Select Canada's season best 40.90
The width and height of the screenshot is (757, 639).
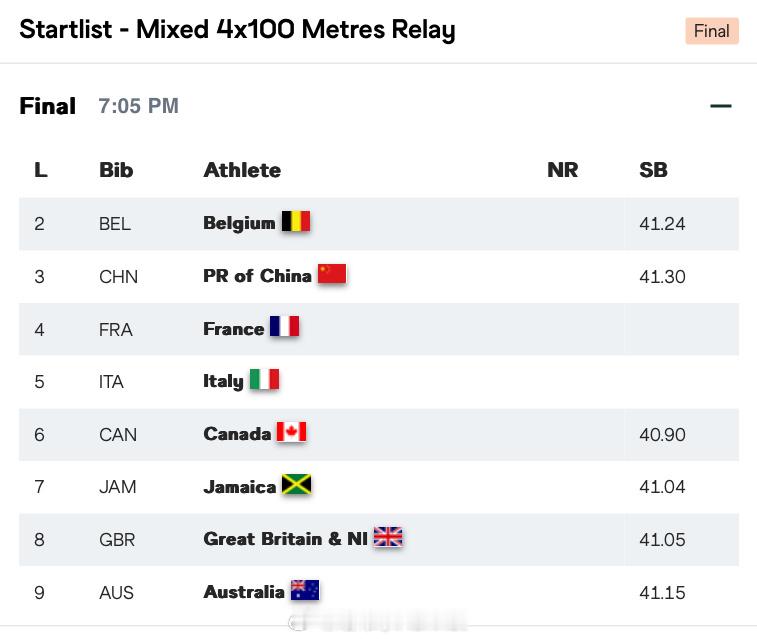[x=662, y=434]
